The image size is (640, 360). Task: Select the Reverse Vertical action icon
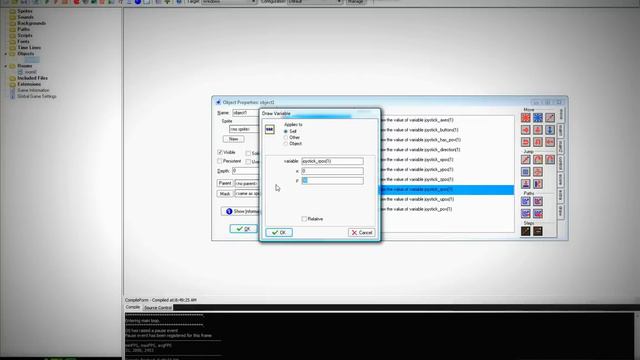538,142
